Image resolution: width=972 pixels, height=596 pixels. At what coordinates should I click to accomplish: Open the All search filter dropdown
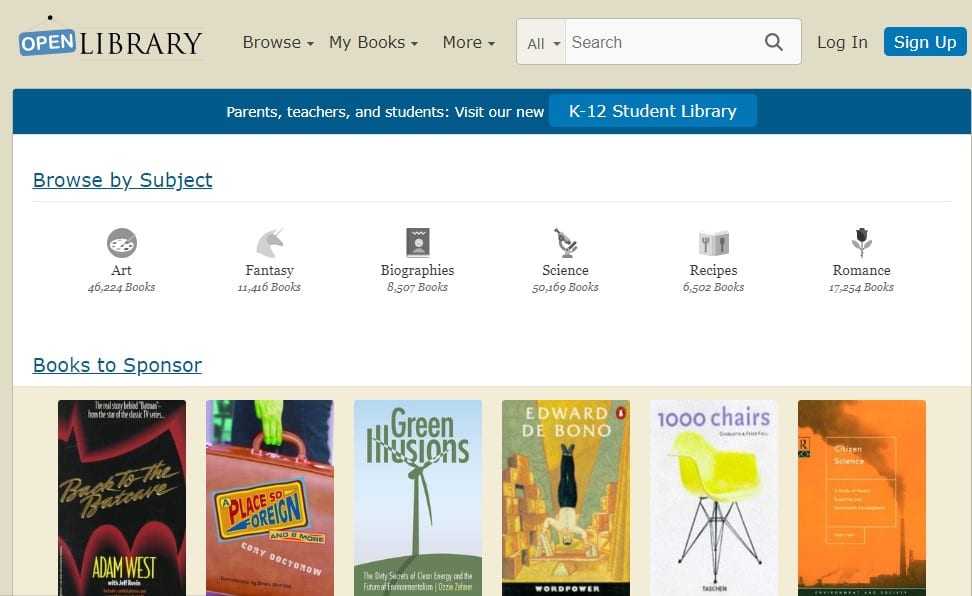[543, 43]
